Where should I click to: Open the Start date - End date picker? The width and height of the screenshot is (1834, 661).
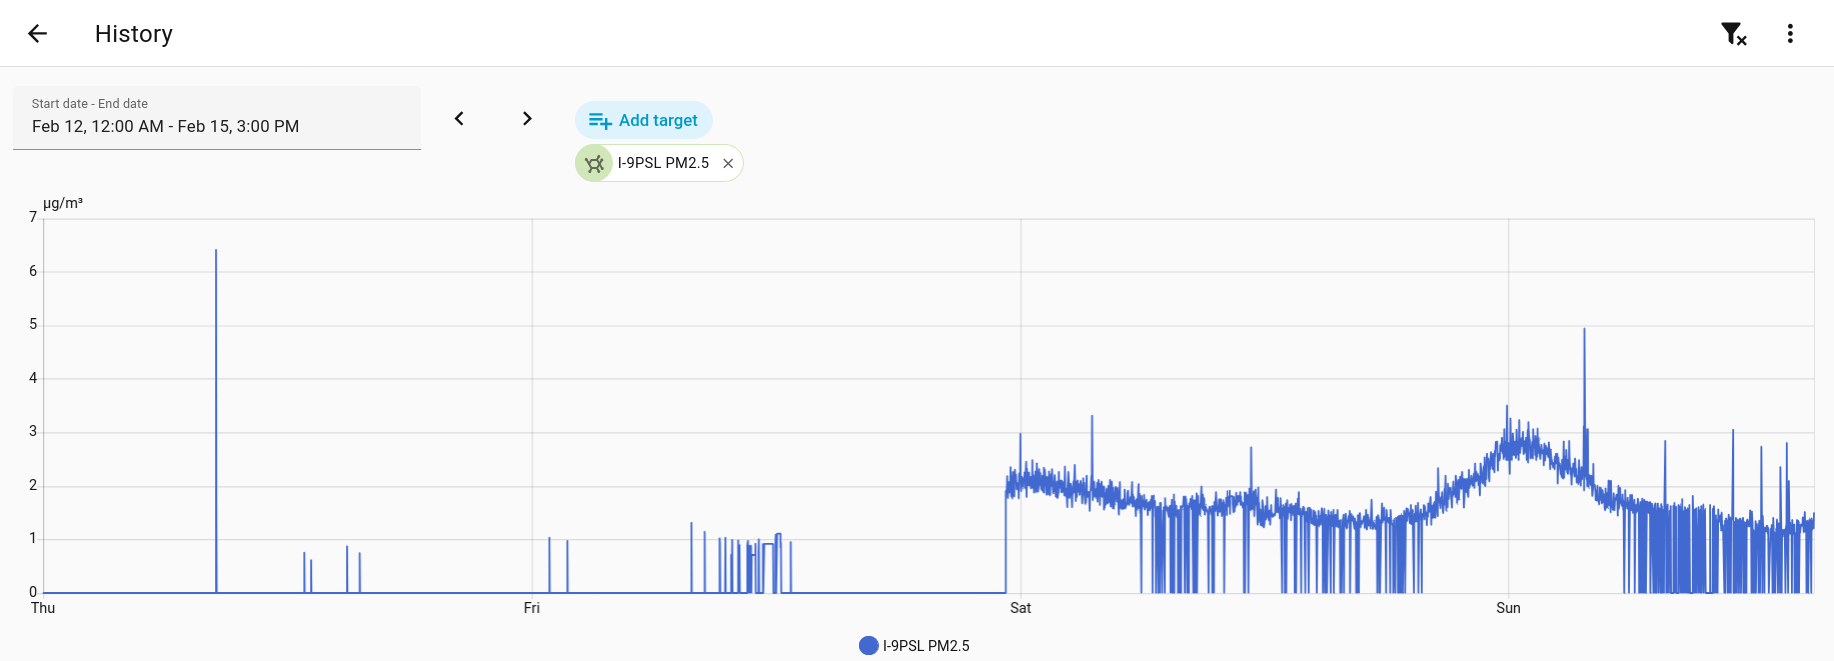click(x=216, y=118)
